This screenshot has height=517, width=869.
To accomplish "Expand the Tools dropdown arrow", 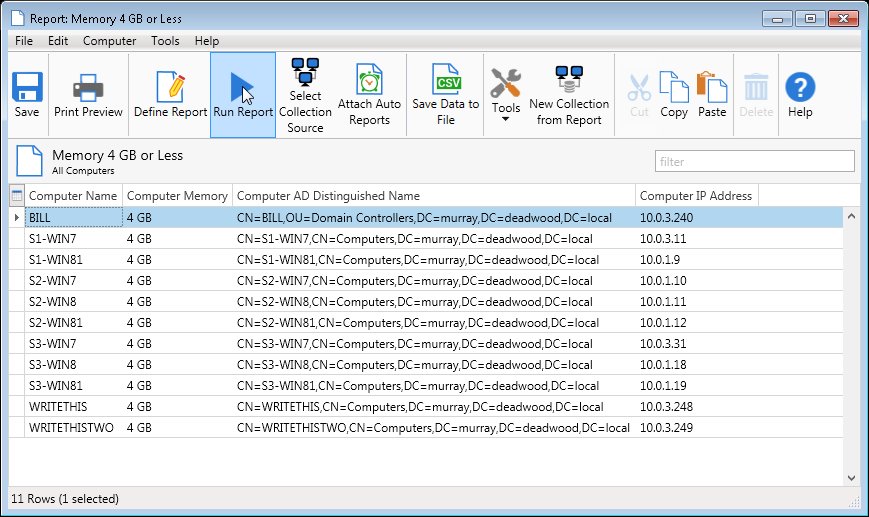I will (x=506, y=120).
